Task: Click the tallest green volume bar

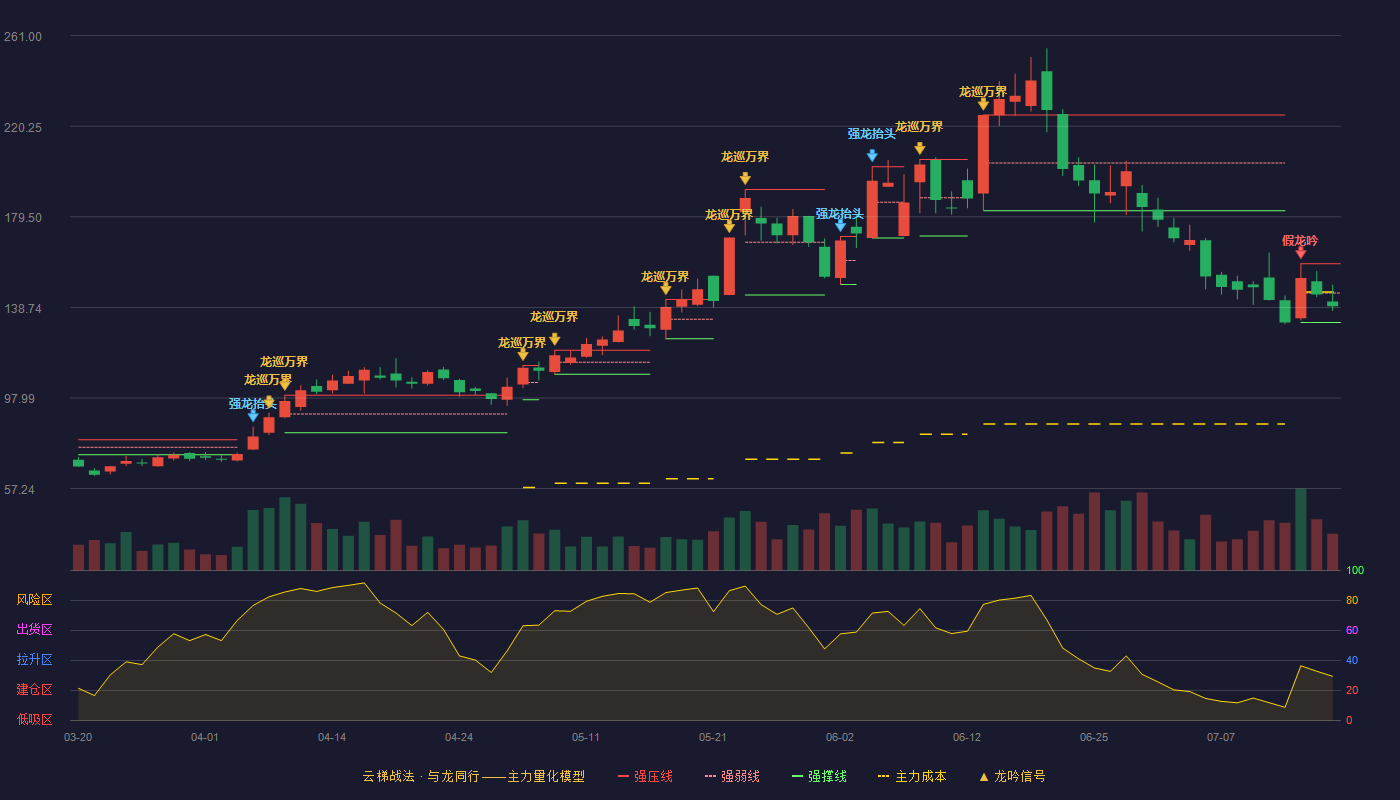Action: pos(1300,529)
